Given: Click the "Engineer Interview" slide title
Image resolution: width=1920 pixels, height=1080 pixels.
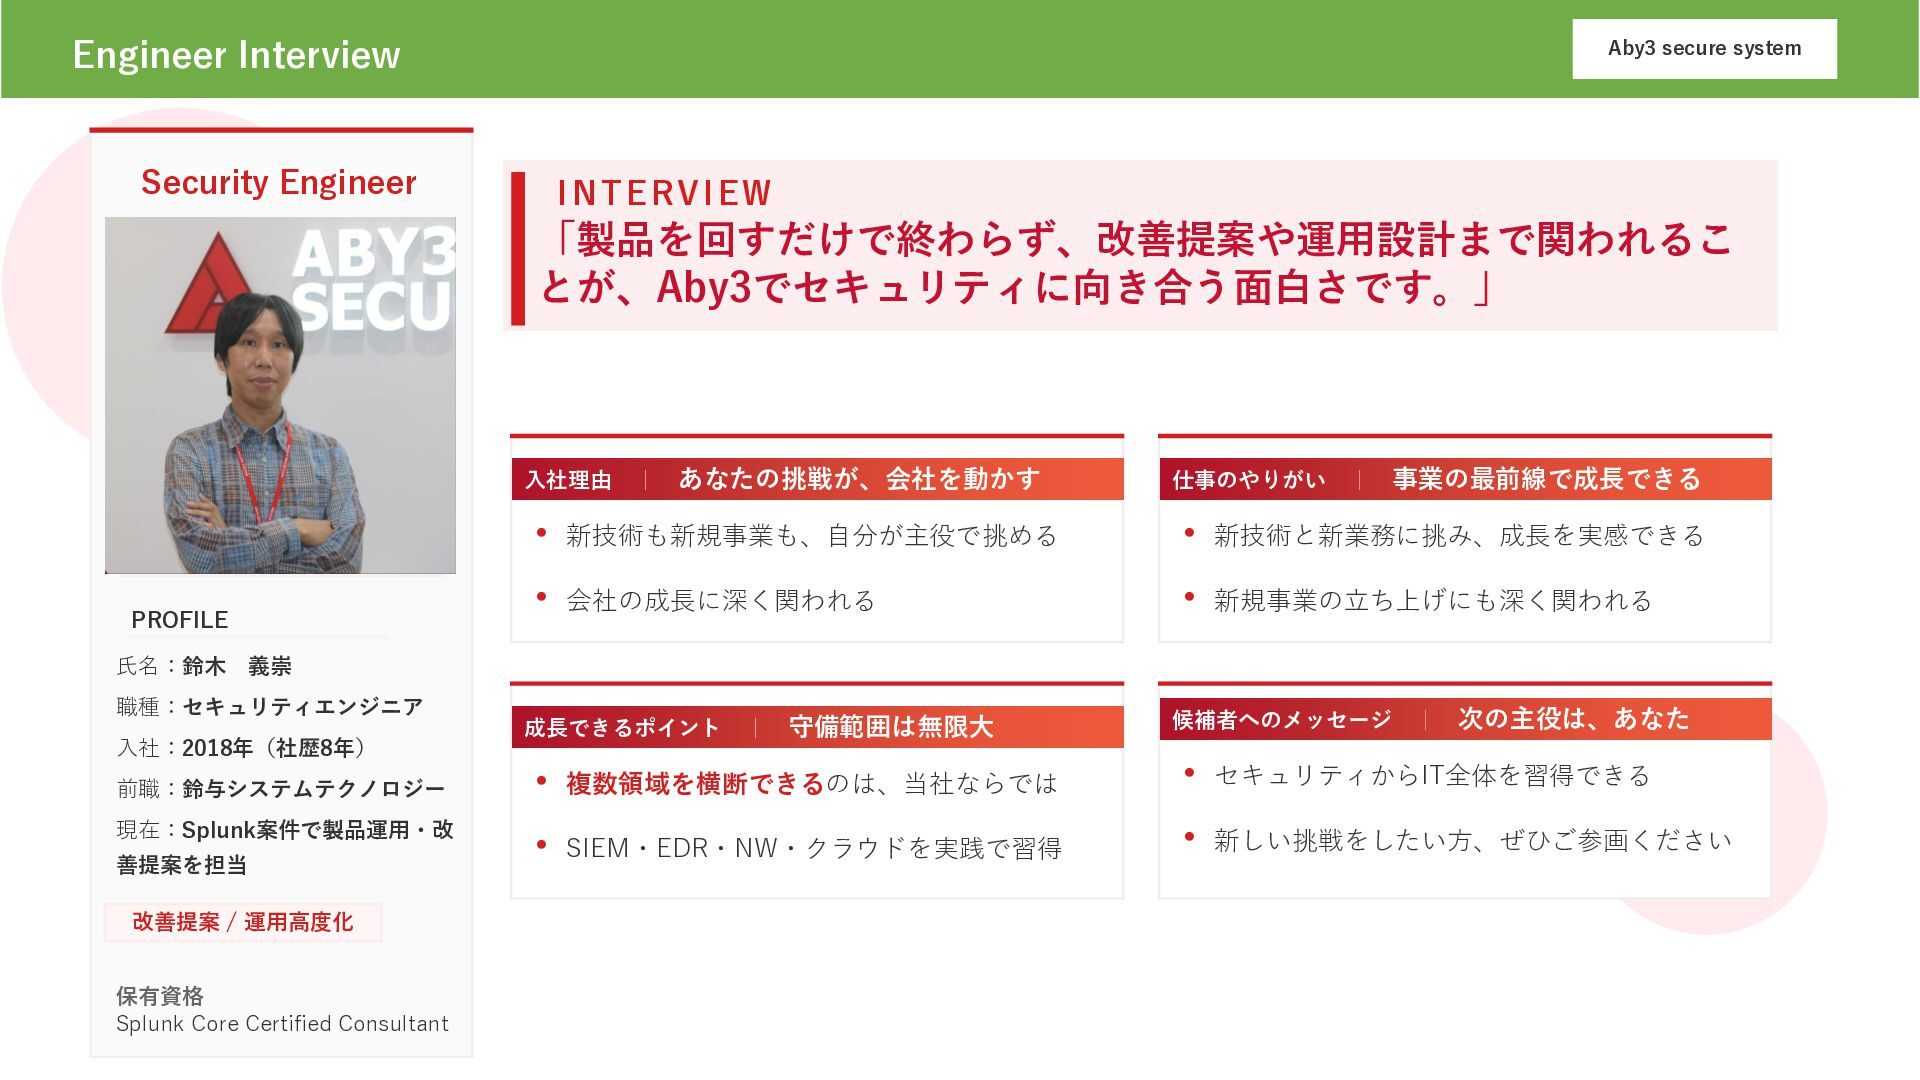Looking at the screenshot, I should tap(236, 54).
